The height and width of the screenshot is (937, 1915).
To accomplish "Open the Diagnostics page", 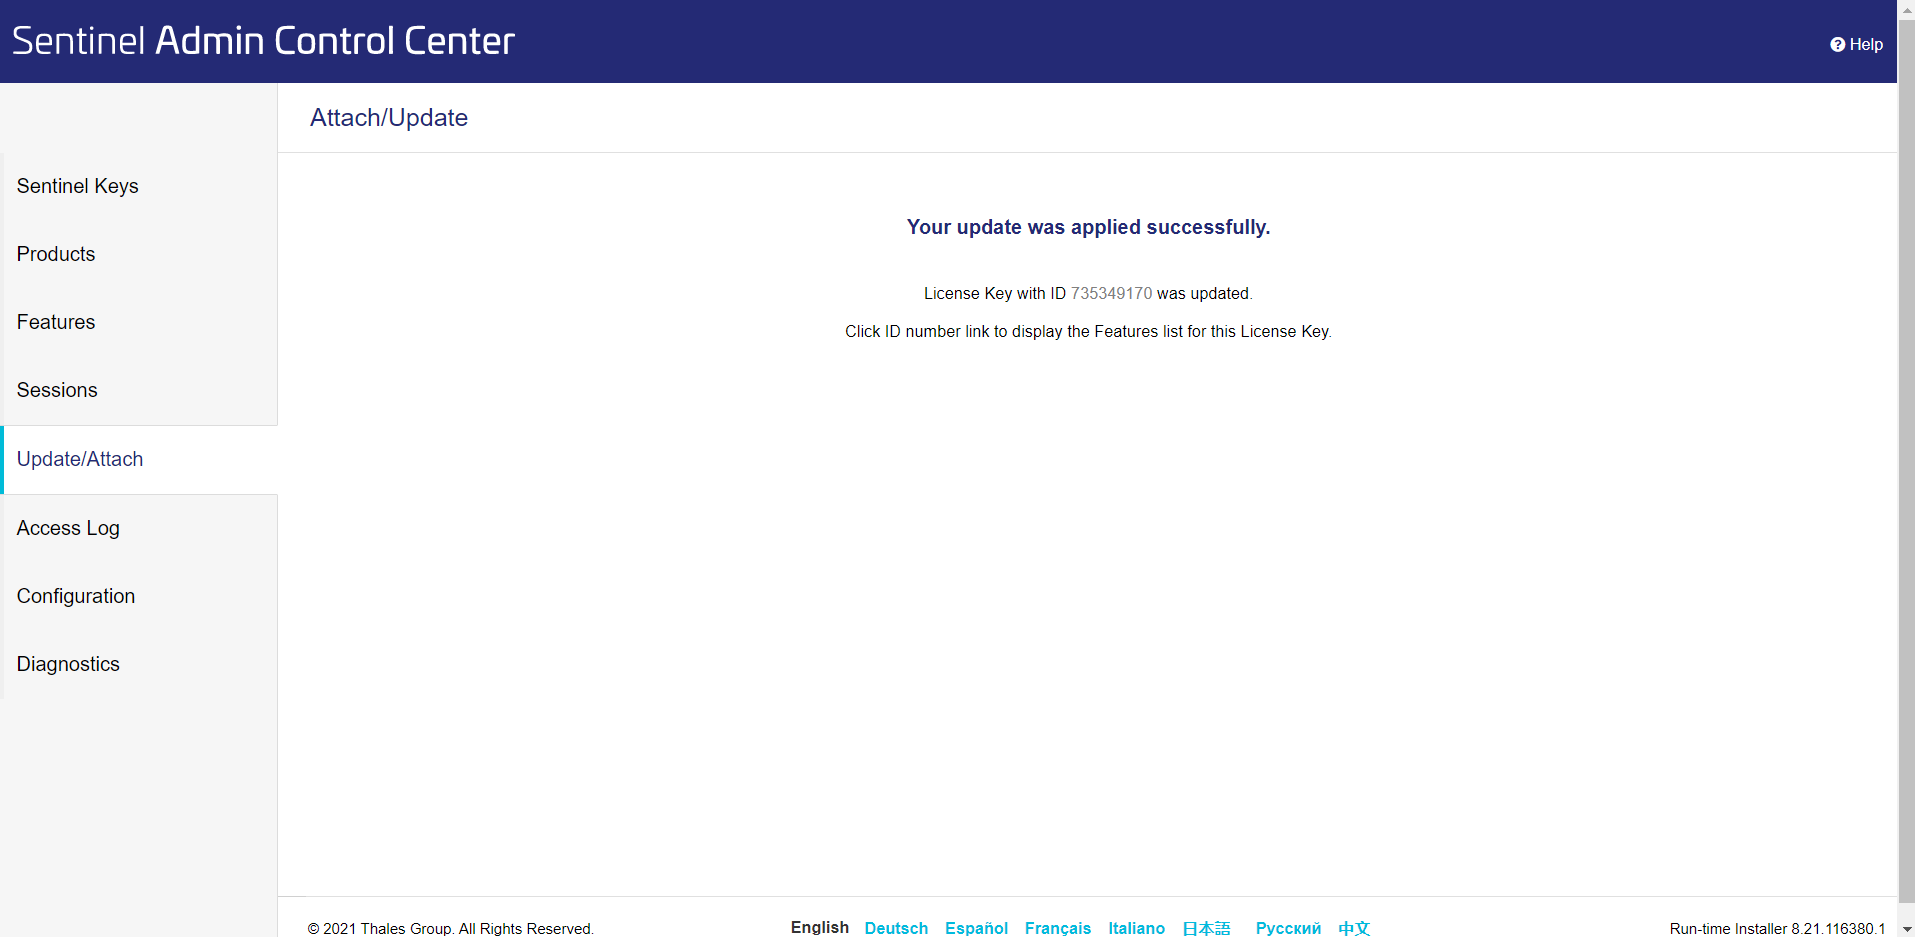I will [68, 665].
